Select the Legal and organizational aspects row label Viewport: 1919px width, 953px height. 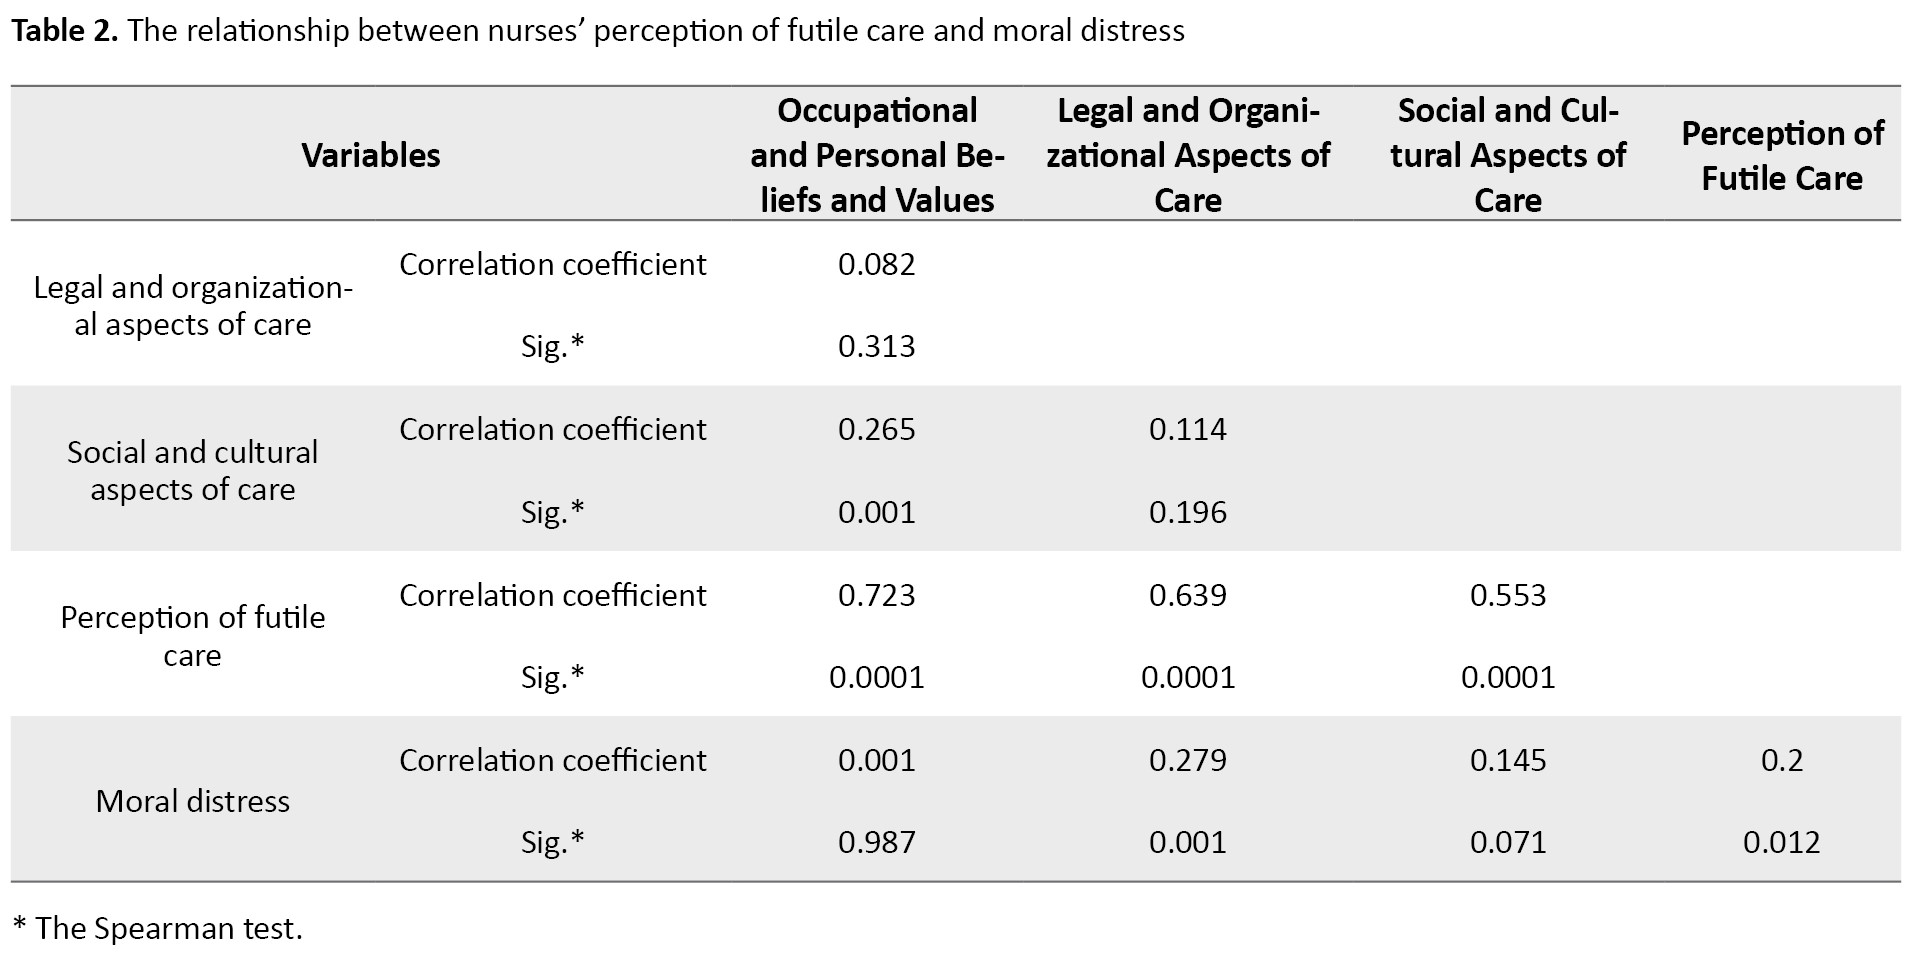click(x=192, y=305)
